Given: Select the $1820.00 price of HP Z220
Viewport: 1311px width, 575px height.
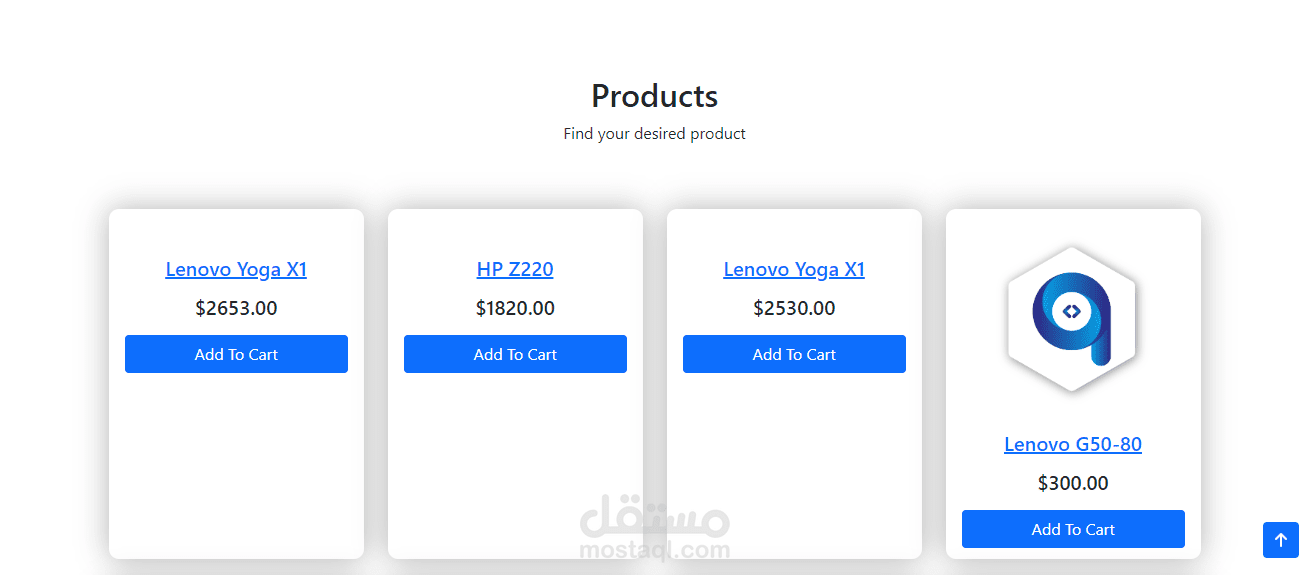Looking at the screenshot, I should click(515, 308).
